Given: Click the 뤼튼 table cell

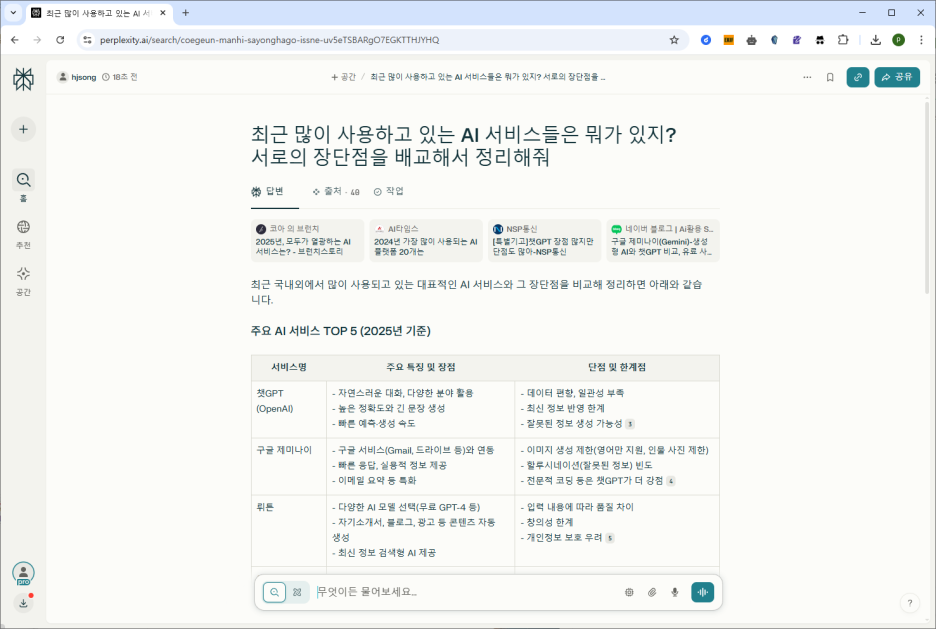Looking at the screenshot, I should click(289, 531).
